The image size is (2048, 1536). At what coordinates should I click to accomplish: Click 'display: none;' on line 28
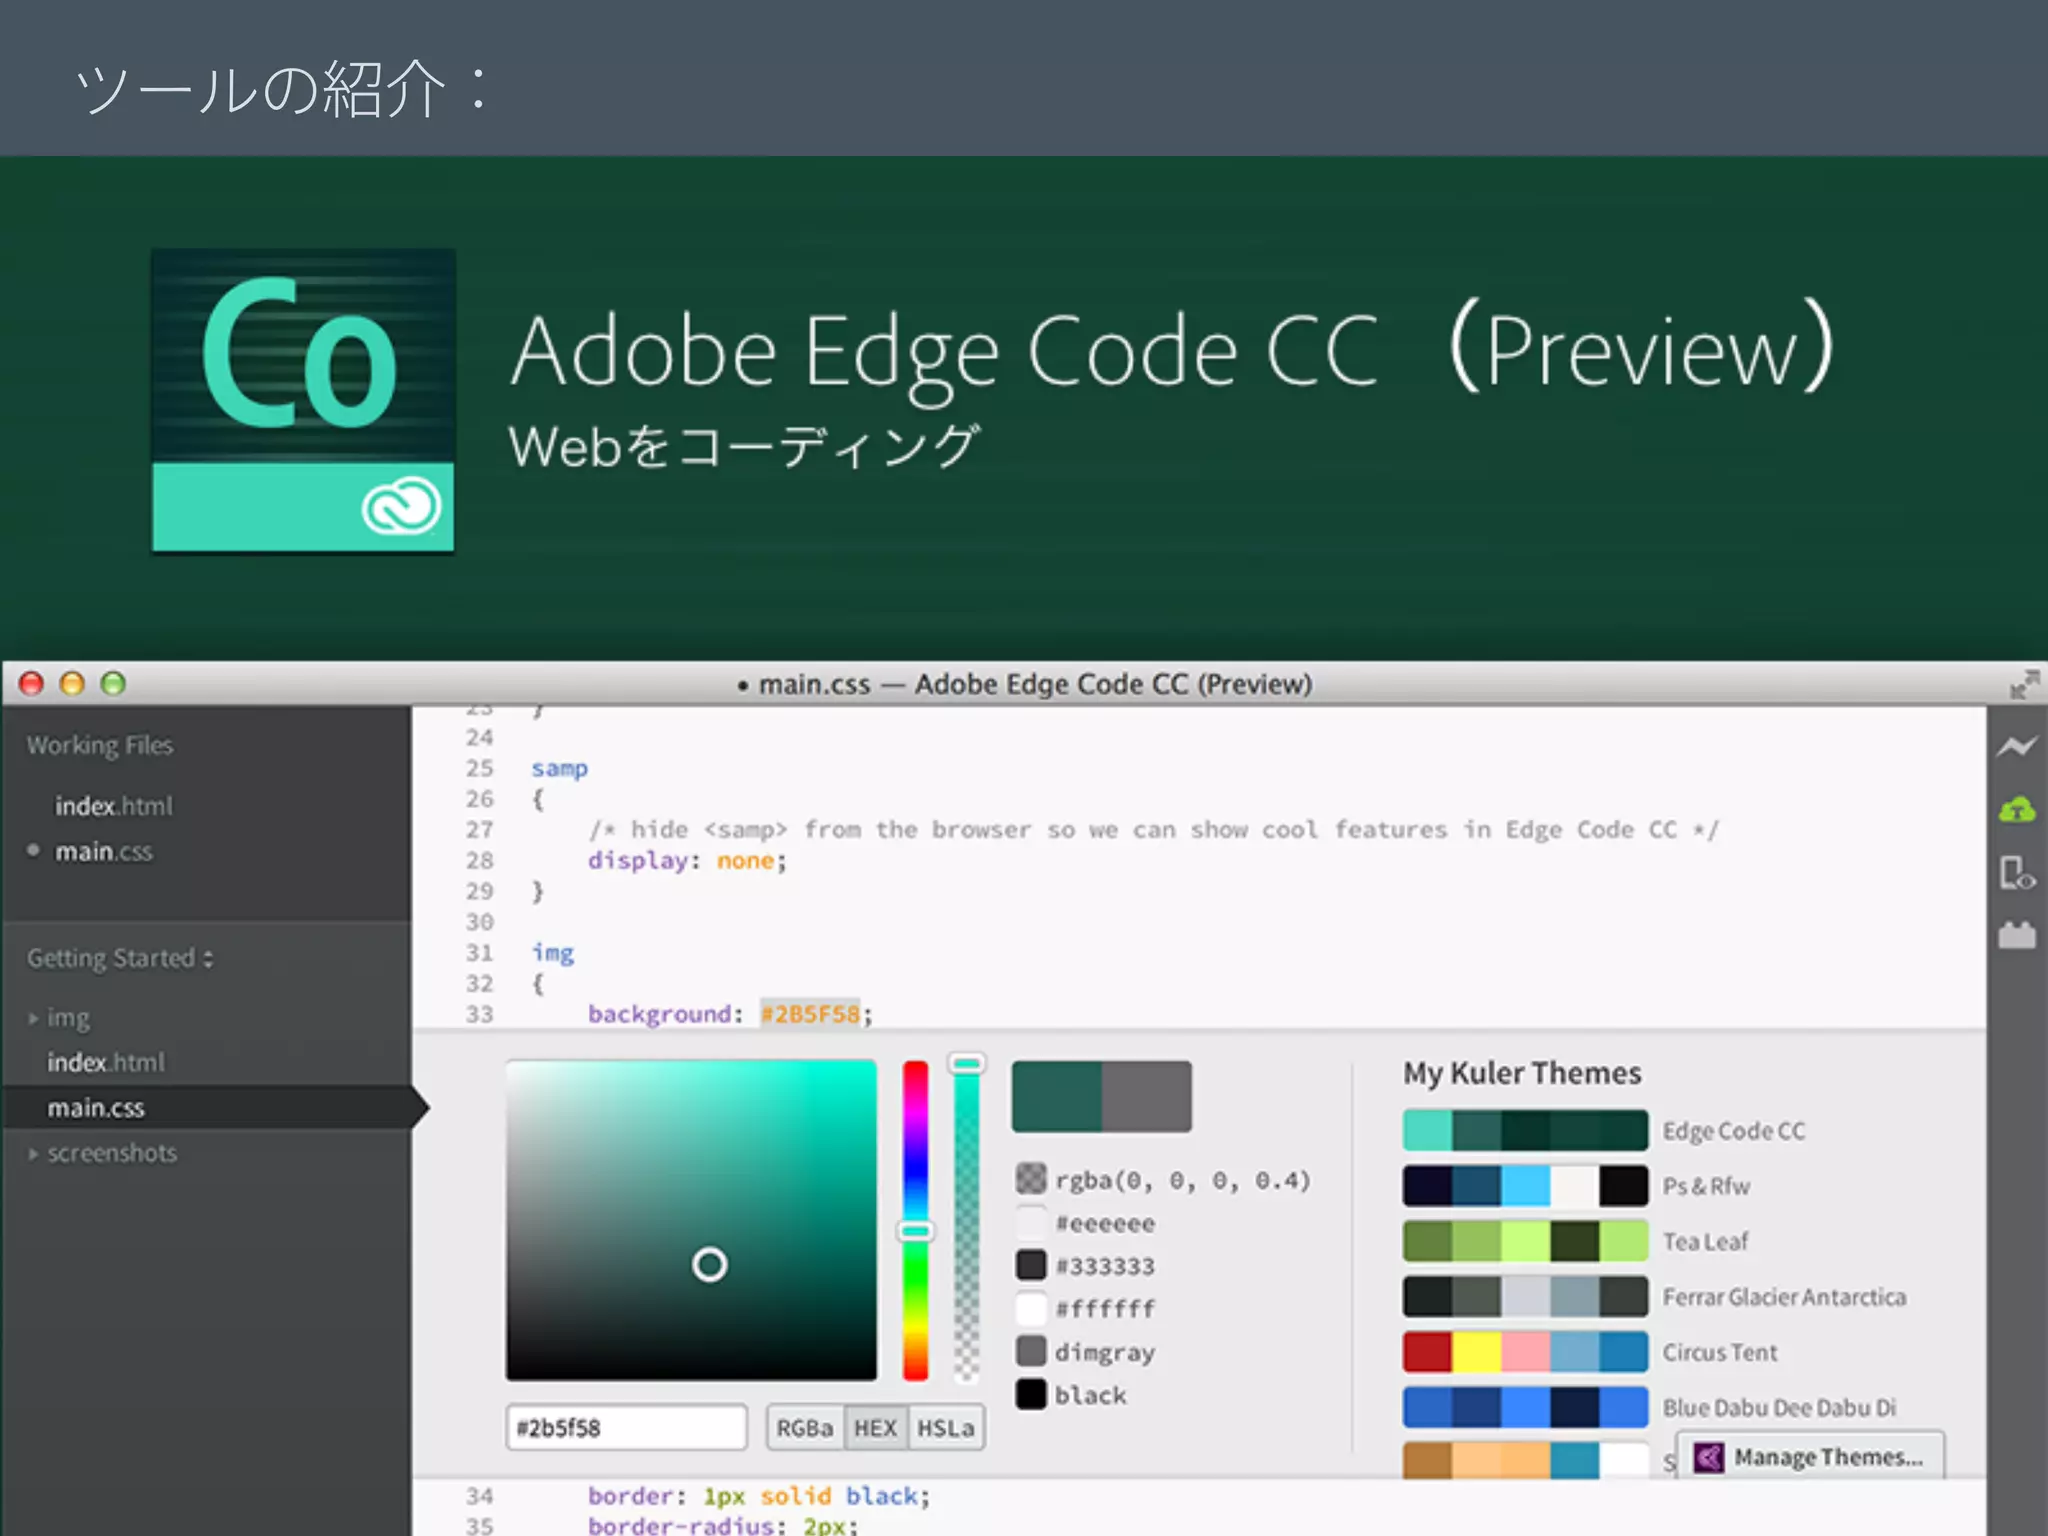click(x=688, y=861)
